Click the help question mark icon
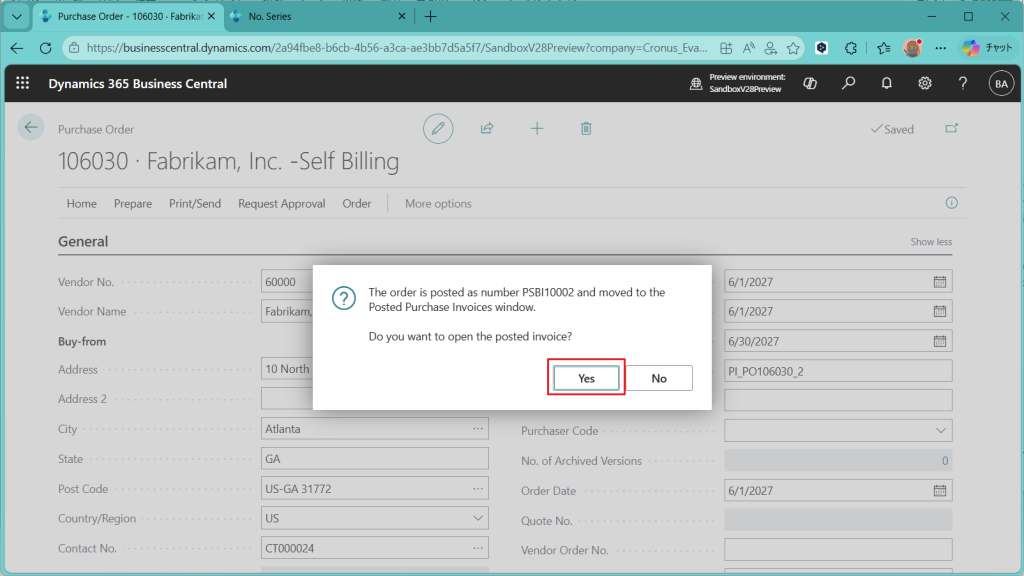Screen dimensions: 1024x576 click(963, 84)
